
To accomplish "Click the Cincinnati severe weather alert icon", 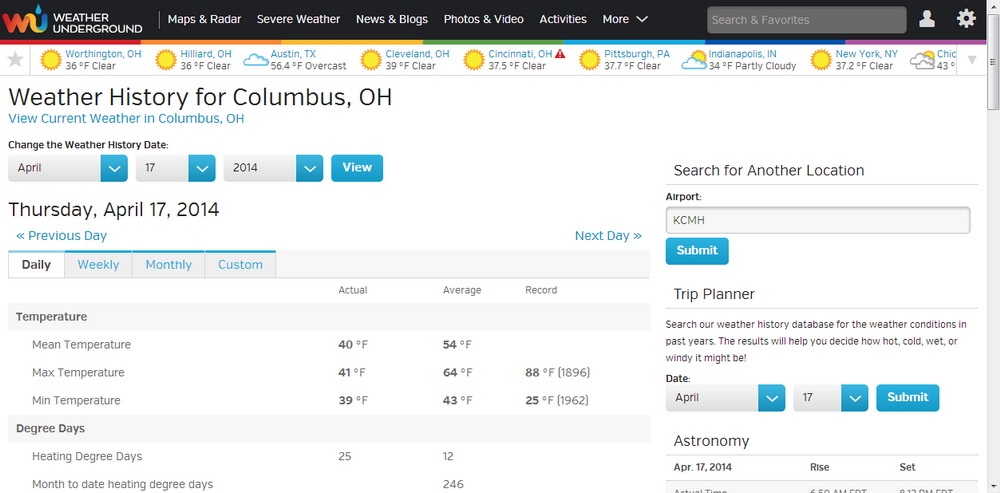I will 560,54.
